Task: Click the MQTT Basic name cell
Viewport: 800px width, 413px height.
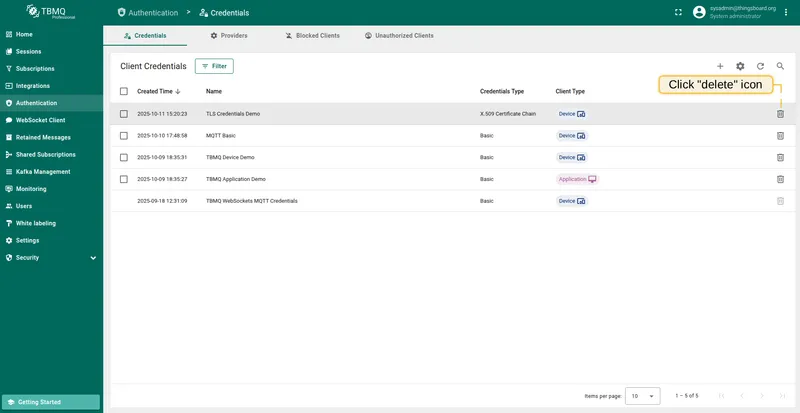Action: click(x=221, y=136)
